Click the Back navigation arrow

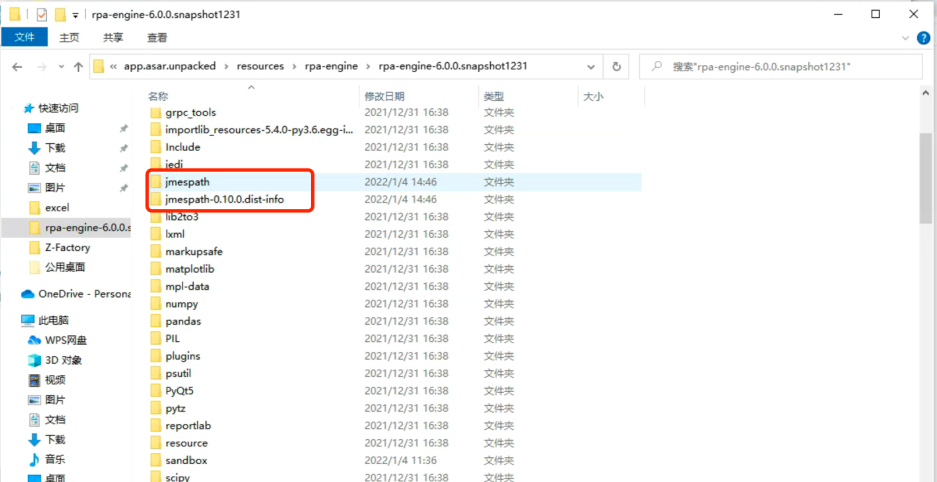(x=18, y=67)
